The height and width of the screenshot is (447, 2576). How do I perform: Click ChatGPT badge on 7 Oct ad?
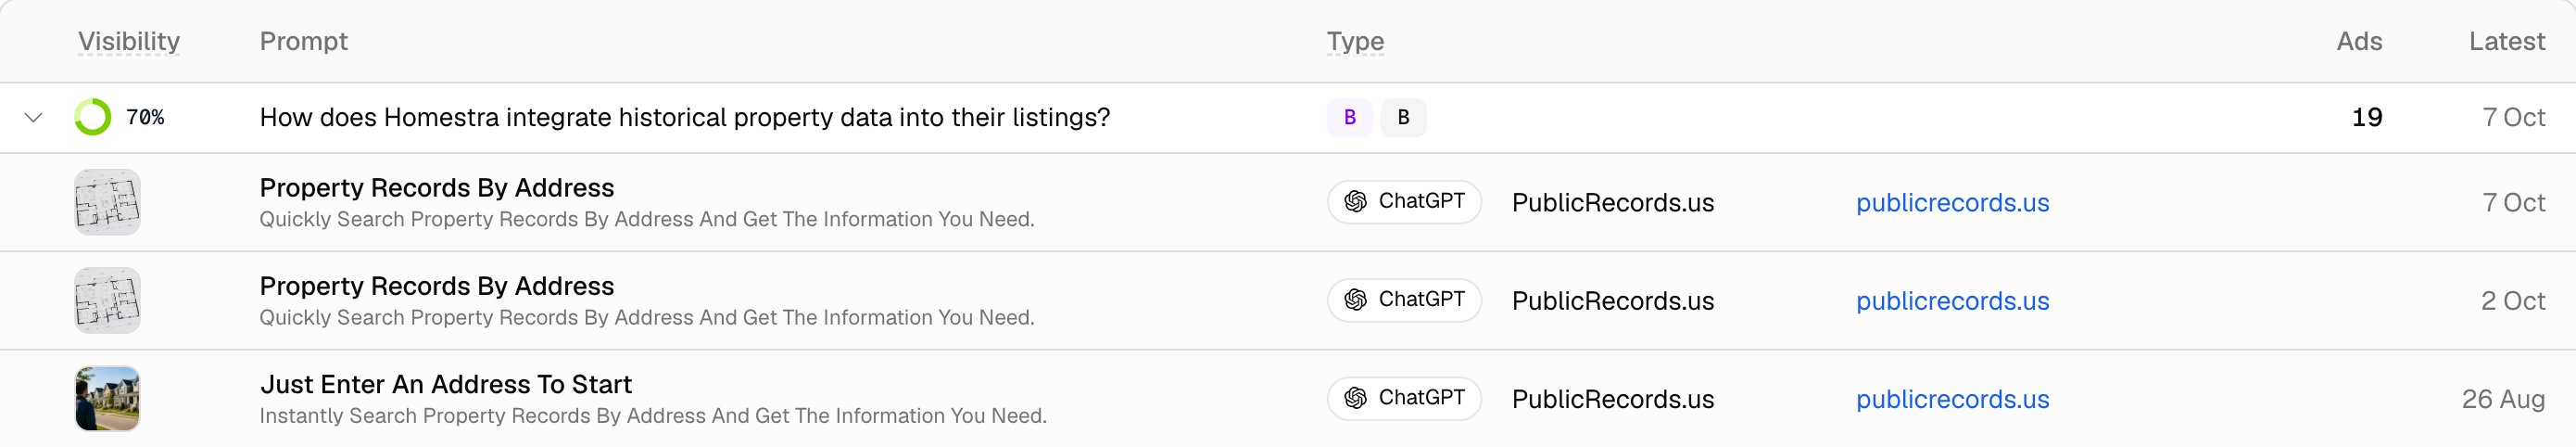1404,202
